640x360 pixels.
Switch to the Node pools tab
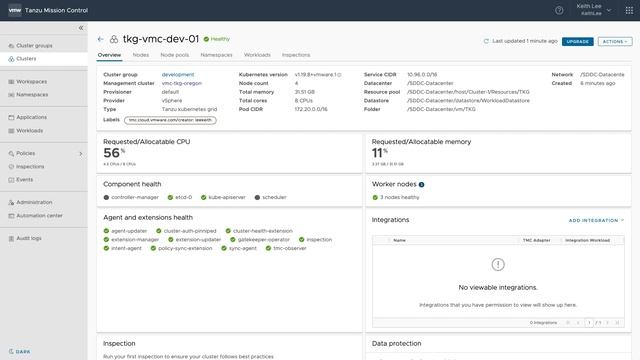pos(175,55)
